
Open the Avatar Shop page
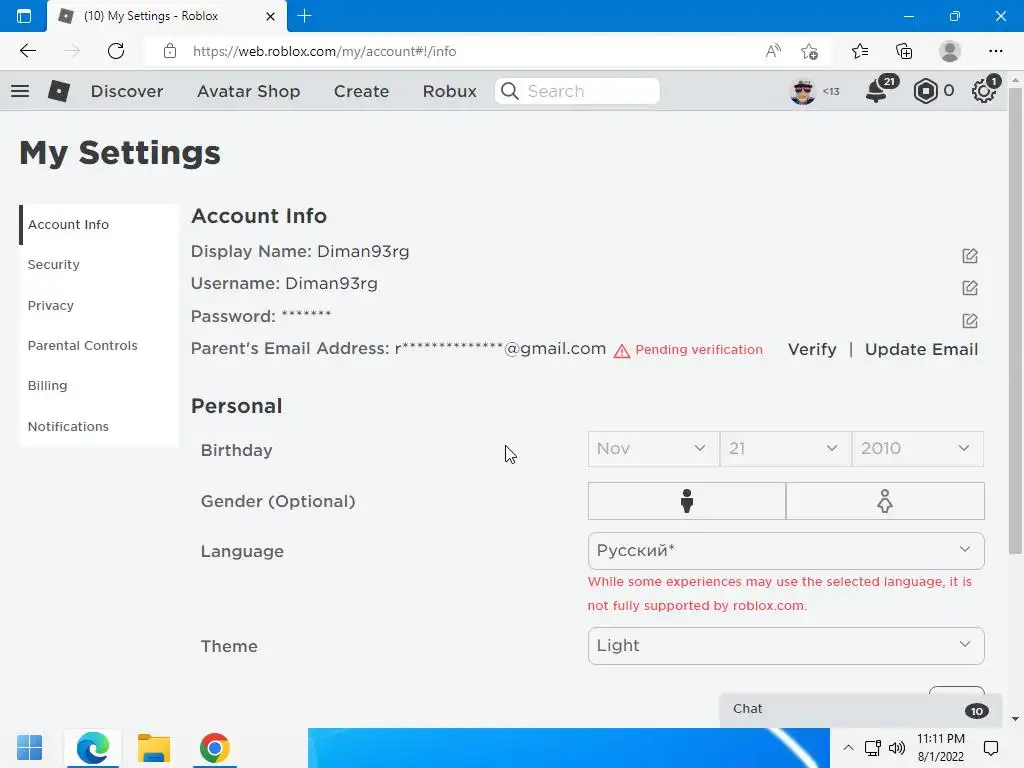pyautogui.click(x=248, y=91)
